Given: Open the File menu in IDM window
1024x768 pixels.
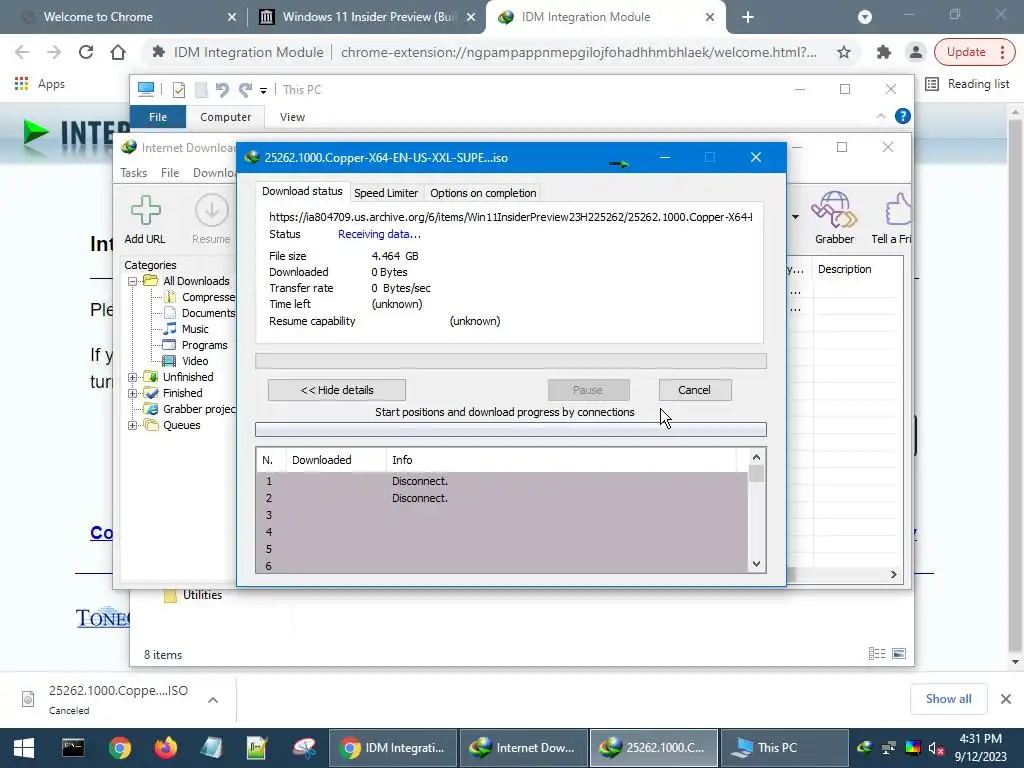Looking at the screenshot, I should pyautogui.click(x=170, y=172).
